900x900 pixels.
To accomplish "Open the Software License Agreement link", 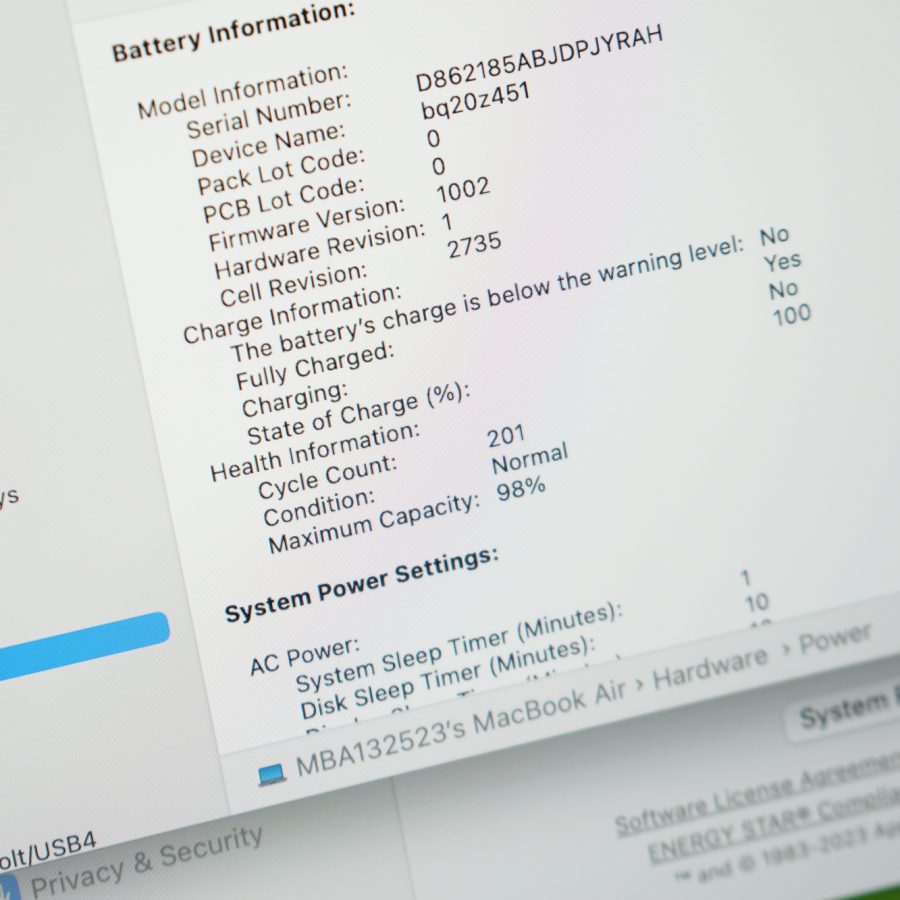I will click(x=757, y=793).
